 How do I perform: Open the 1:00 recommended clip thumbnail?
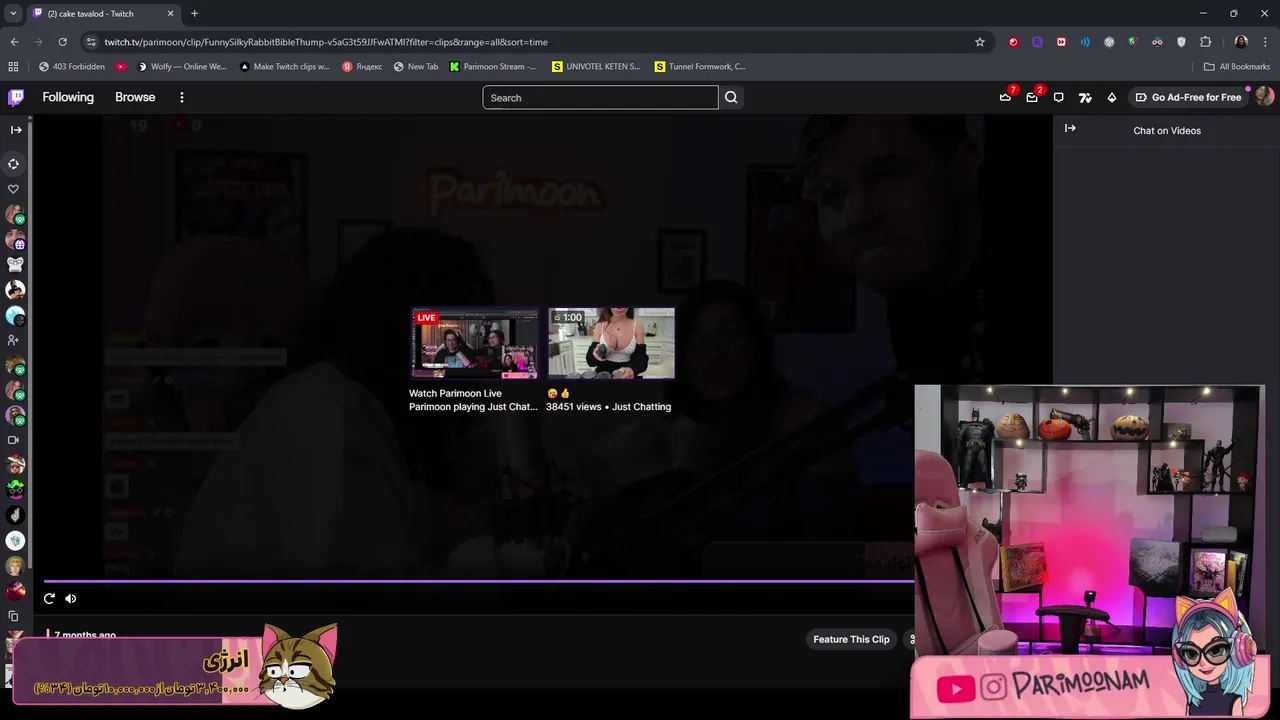point(611,343)
